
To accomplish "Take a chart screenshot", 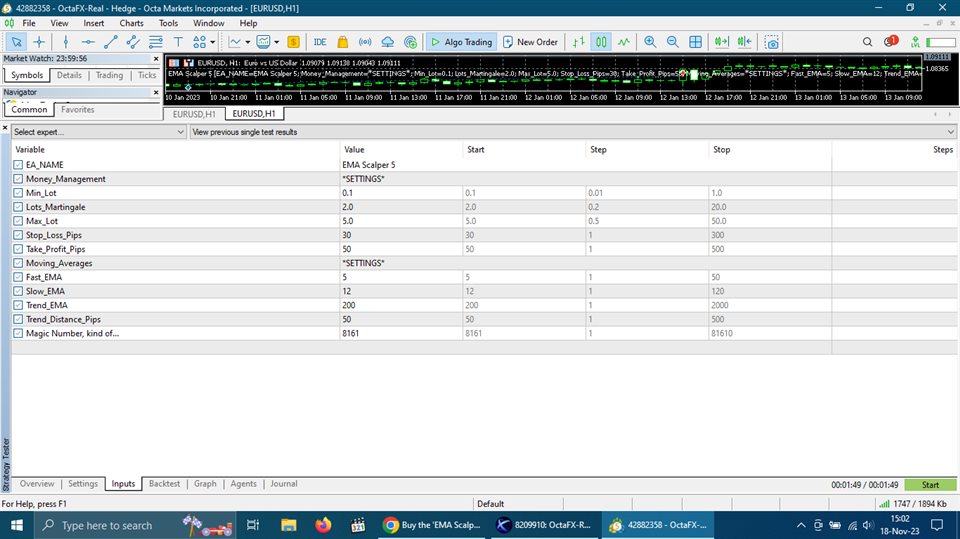I will pyautogui.click(x=772, y=42).
